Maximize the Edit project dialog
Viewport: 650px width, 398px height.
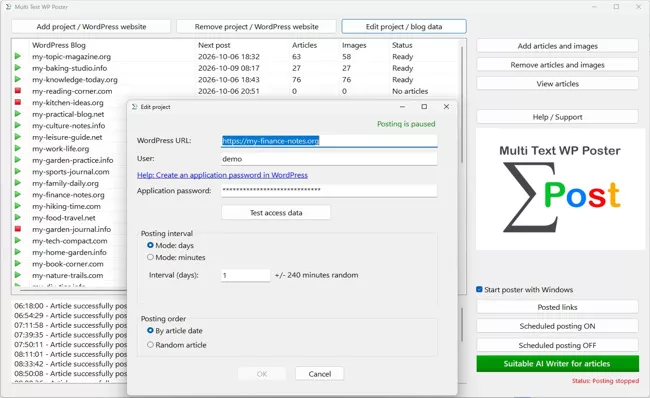[424, 107]
